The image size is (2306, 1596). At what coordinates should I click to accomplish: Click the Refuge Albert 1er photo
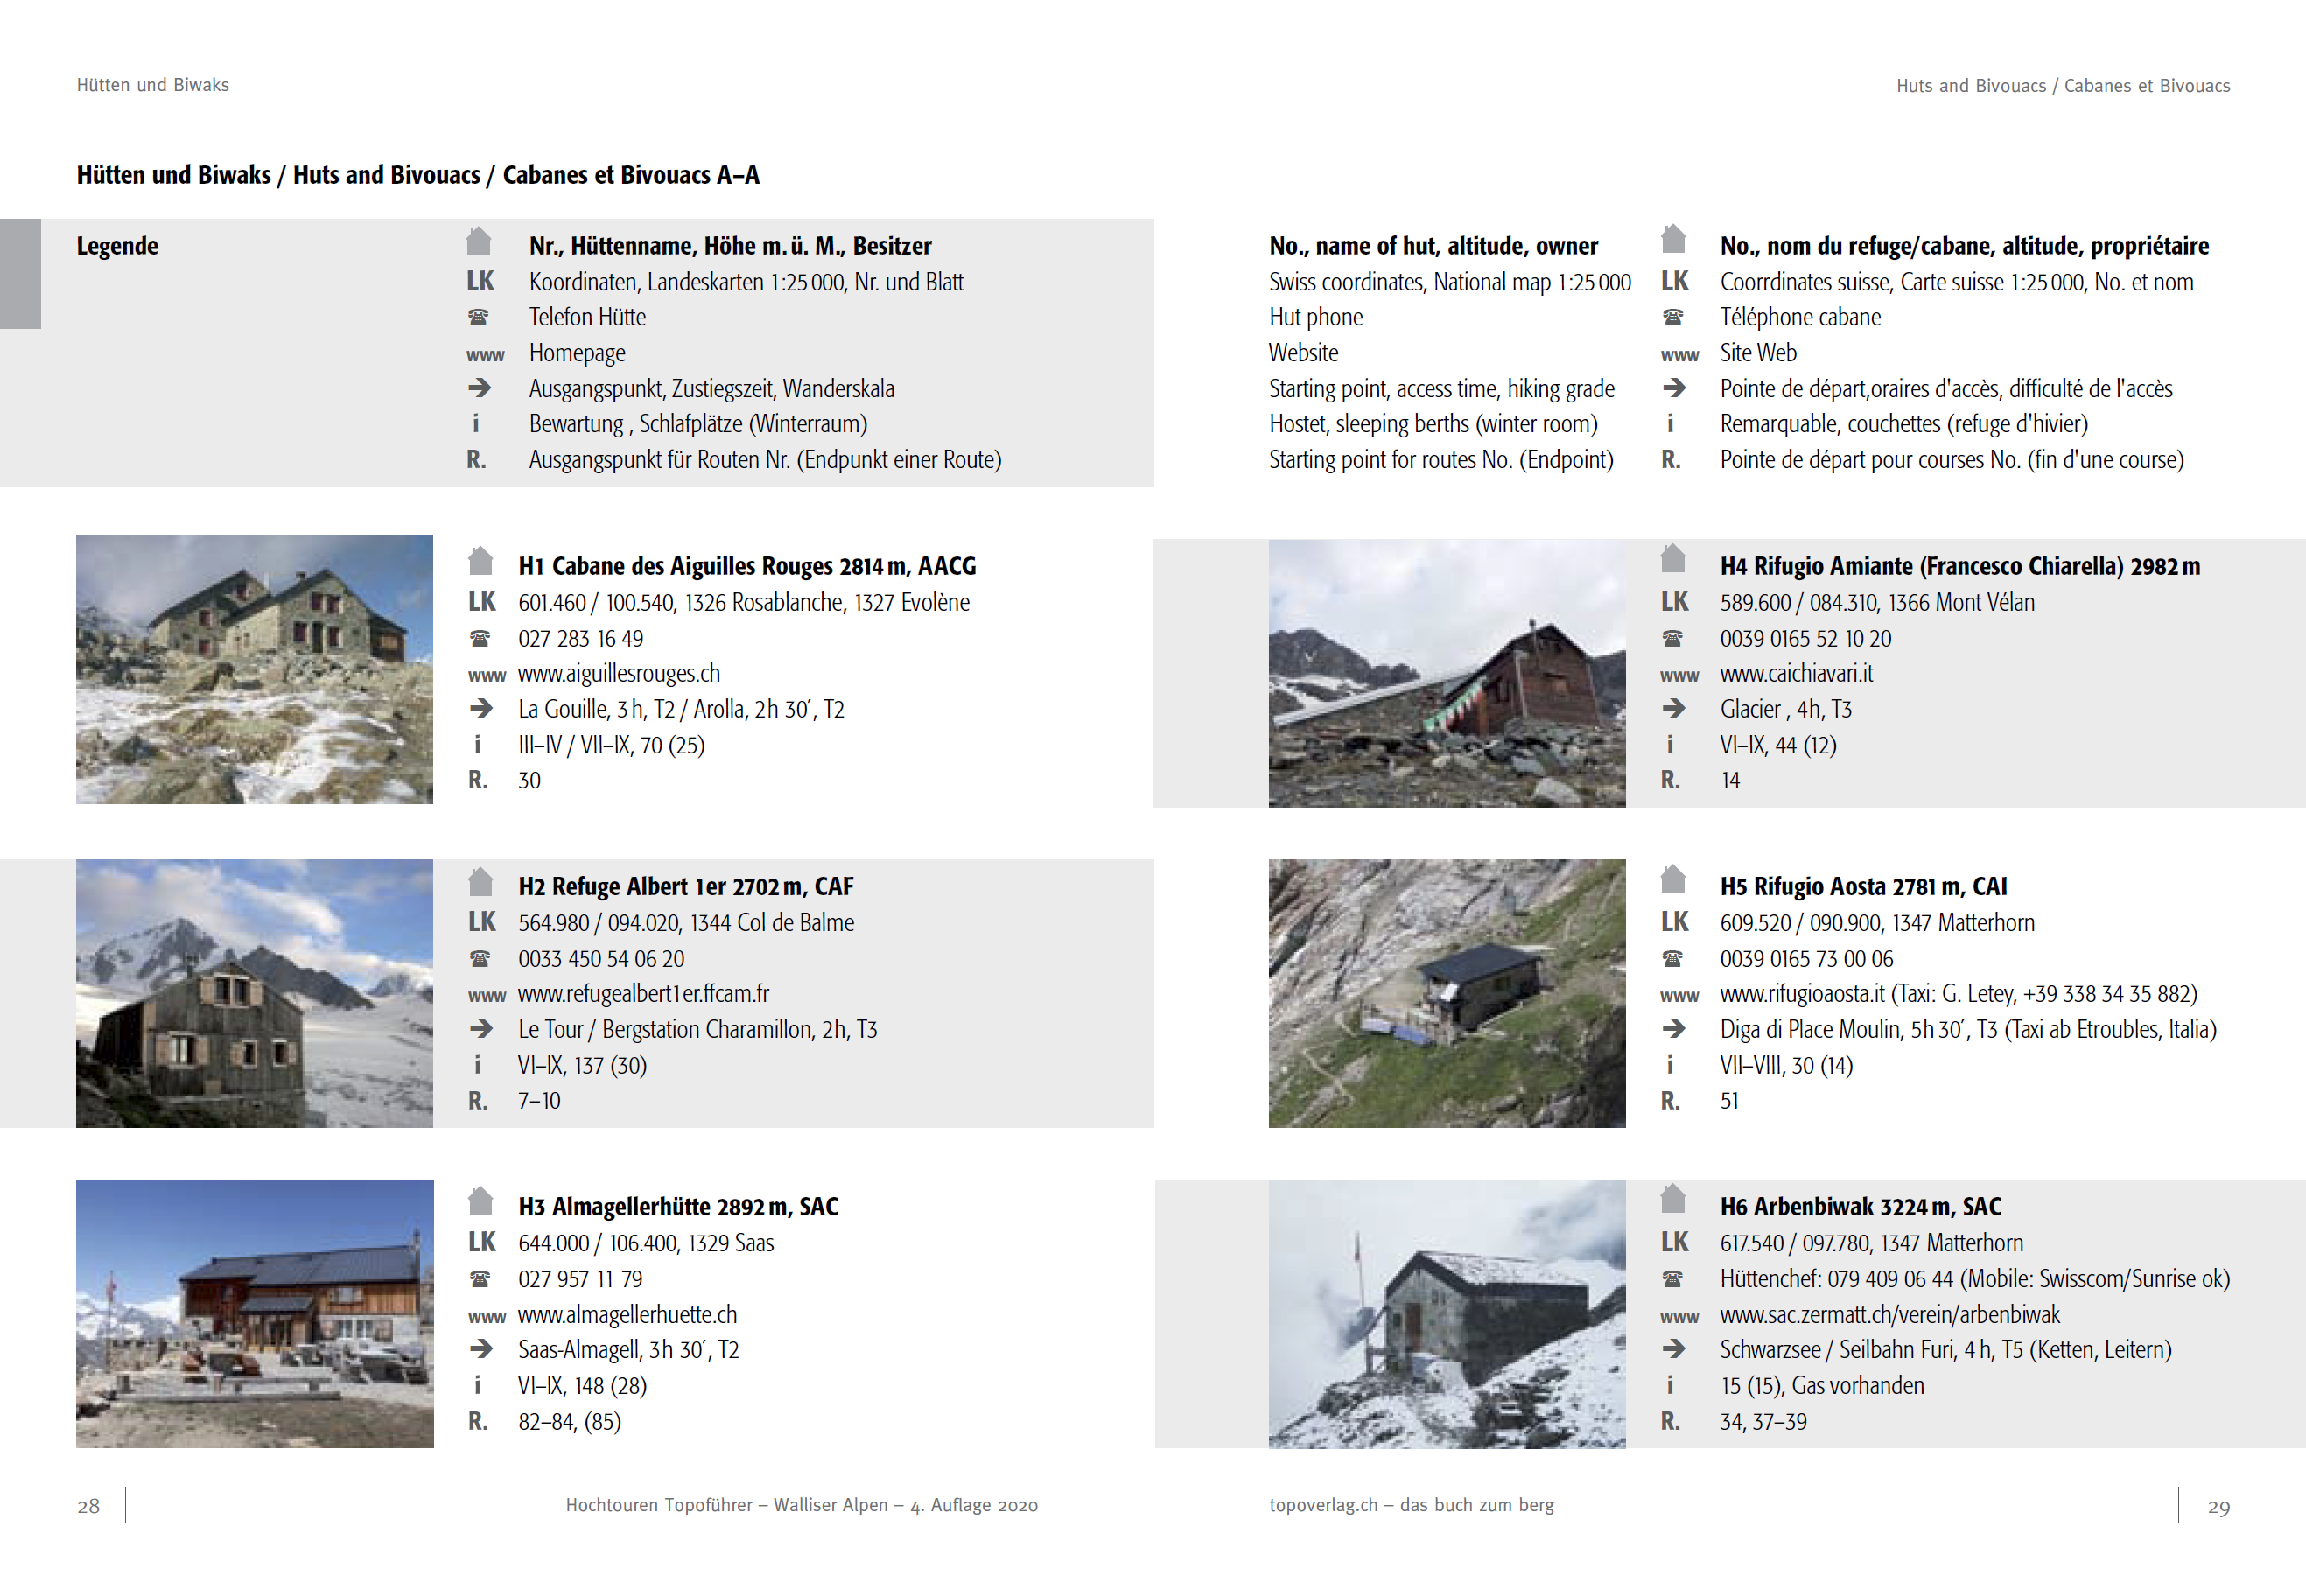click(254, 993)
